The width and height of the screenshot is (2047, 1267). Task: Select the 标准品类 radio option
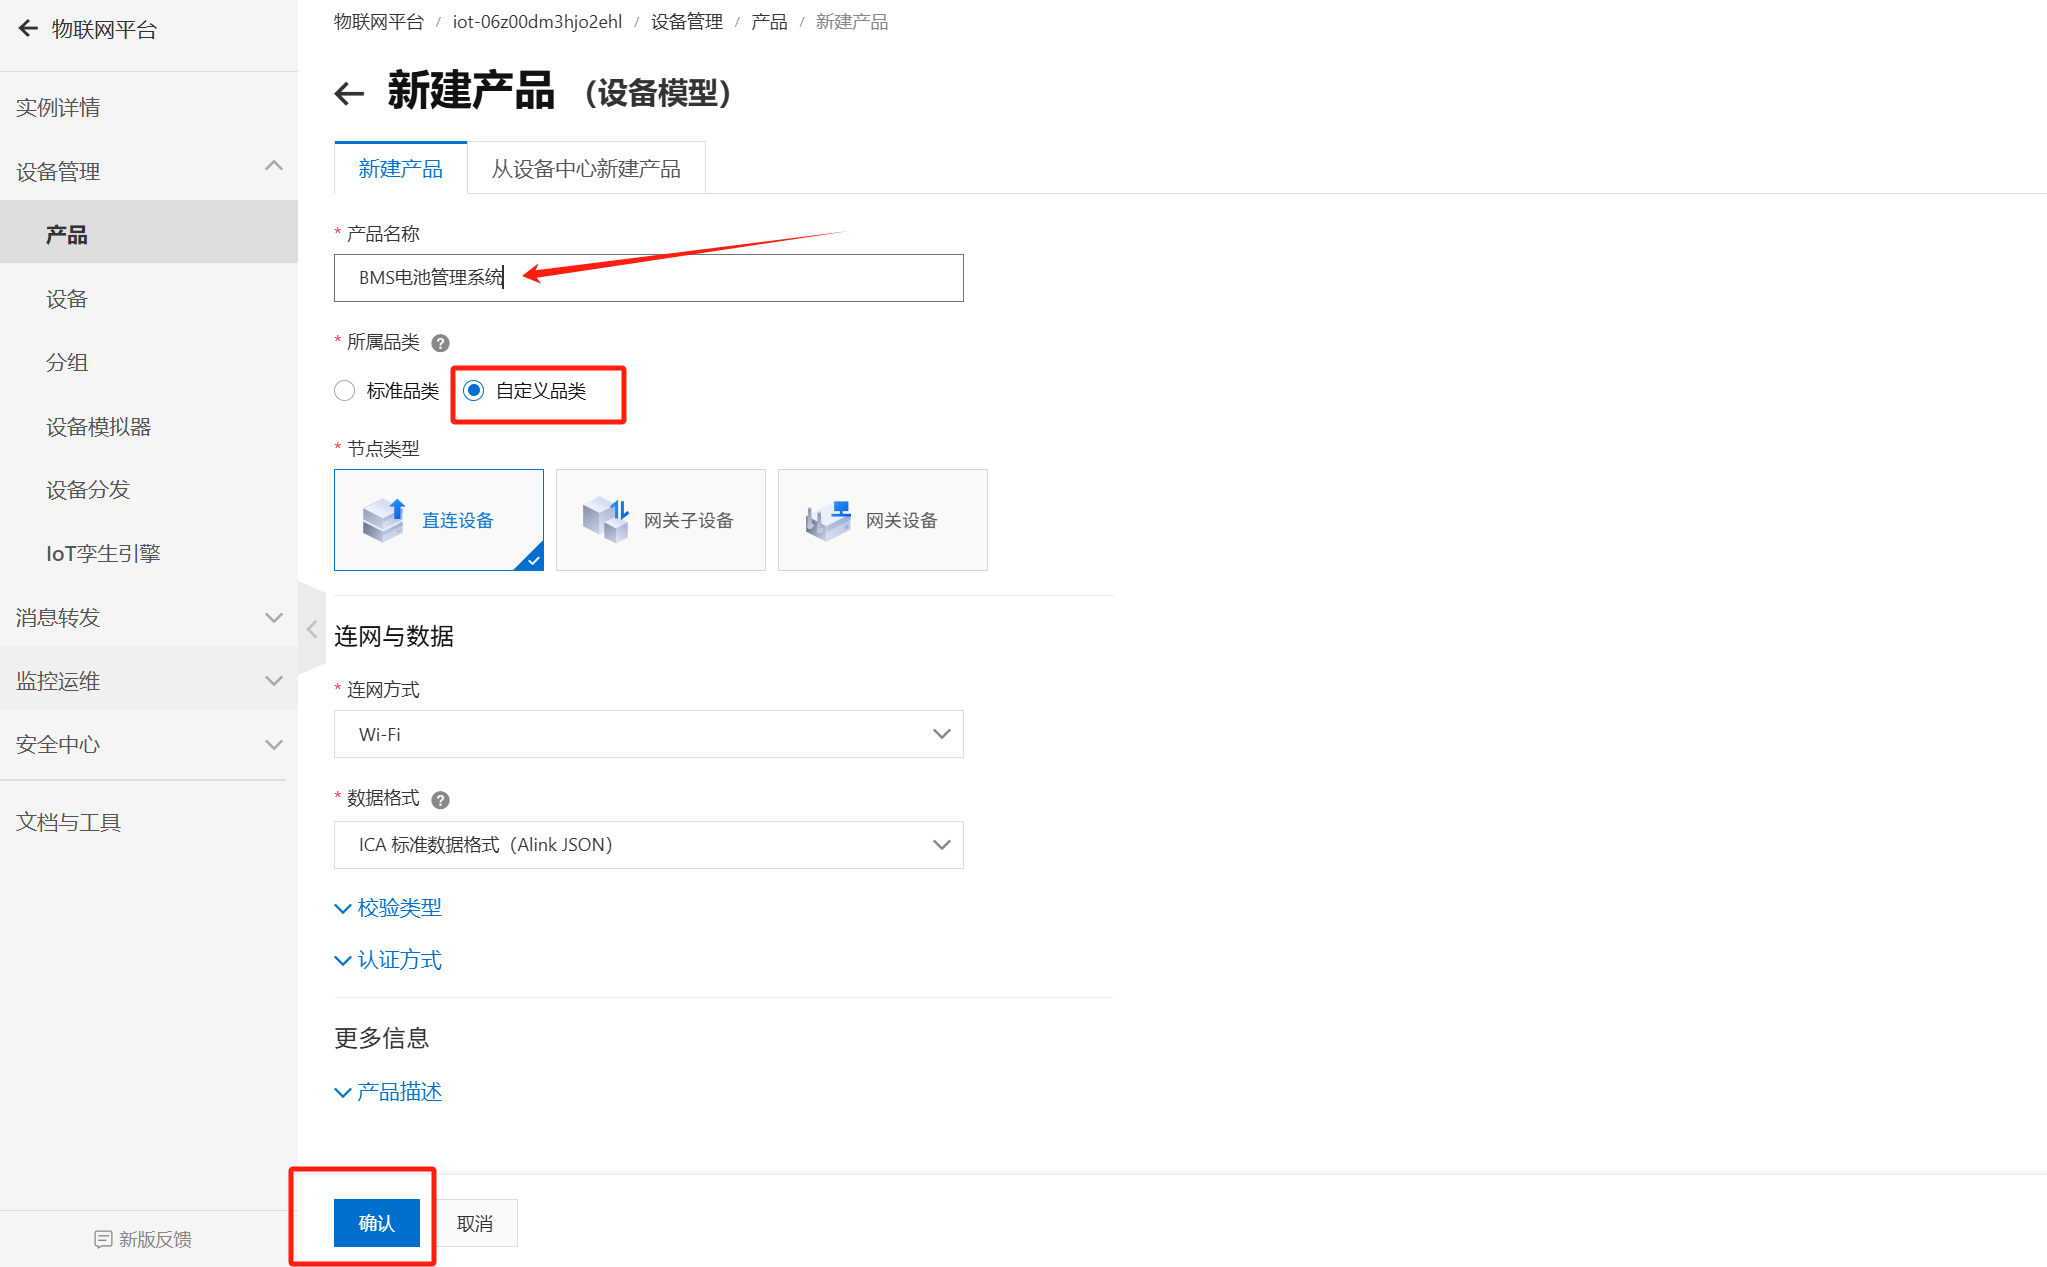pyautogui.click(x=345, y=391)
